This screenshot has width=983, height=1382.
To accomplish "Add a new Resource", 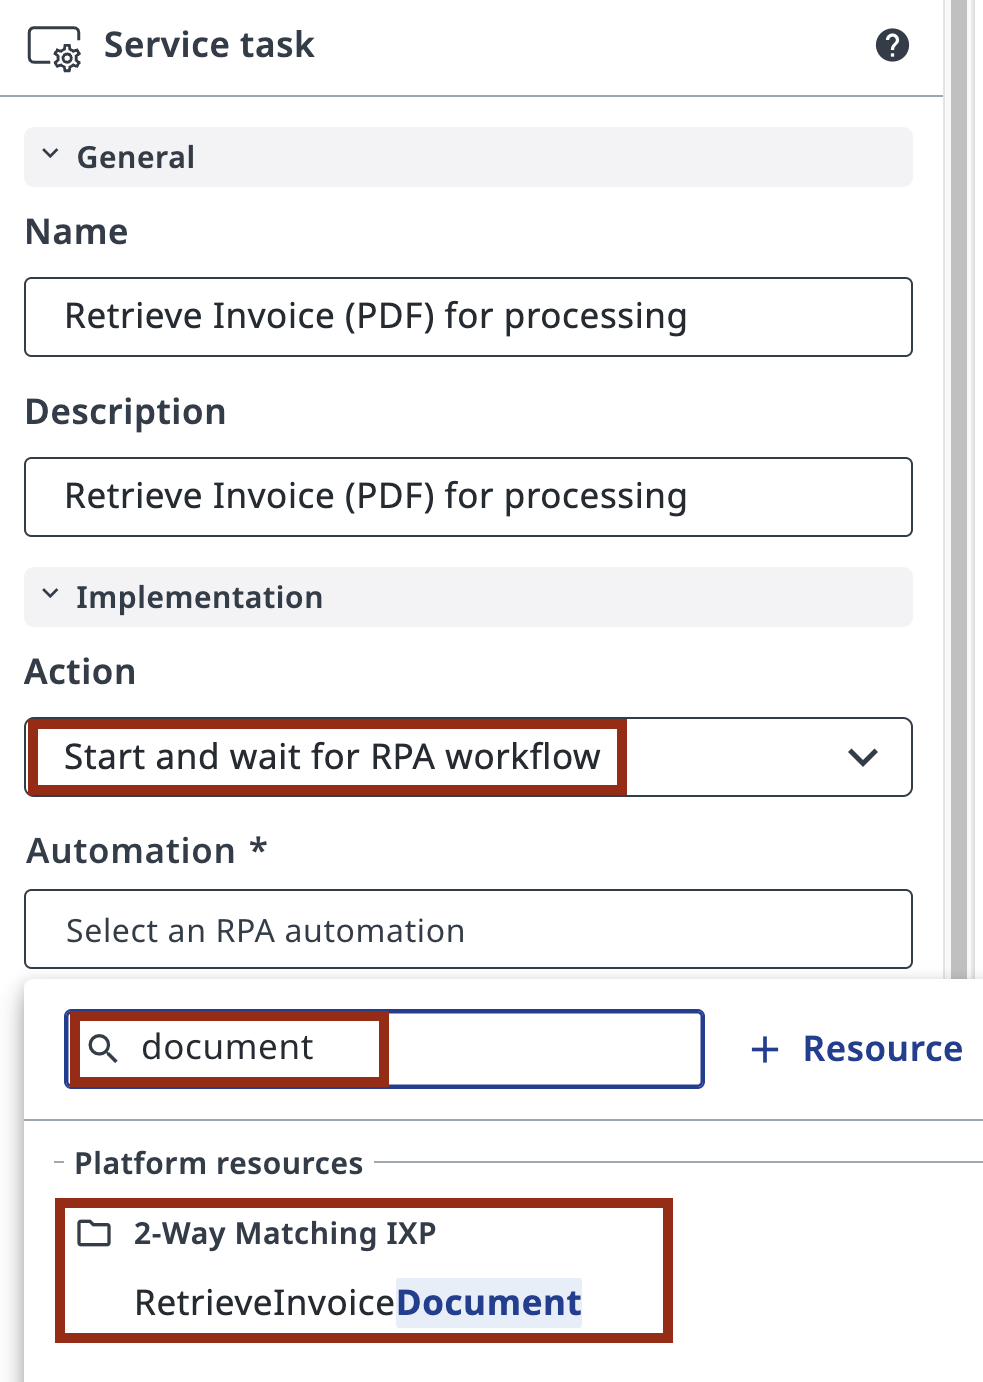I will point(857,1049).
